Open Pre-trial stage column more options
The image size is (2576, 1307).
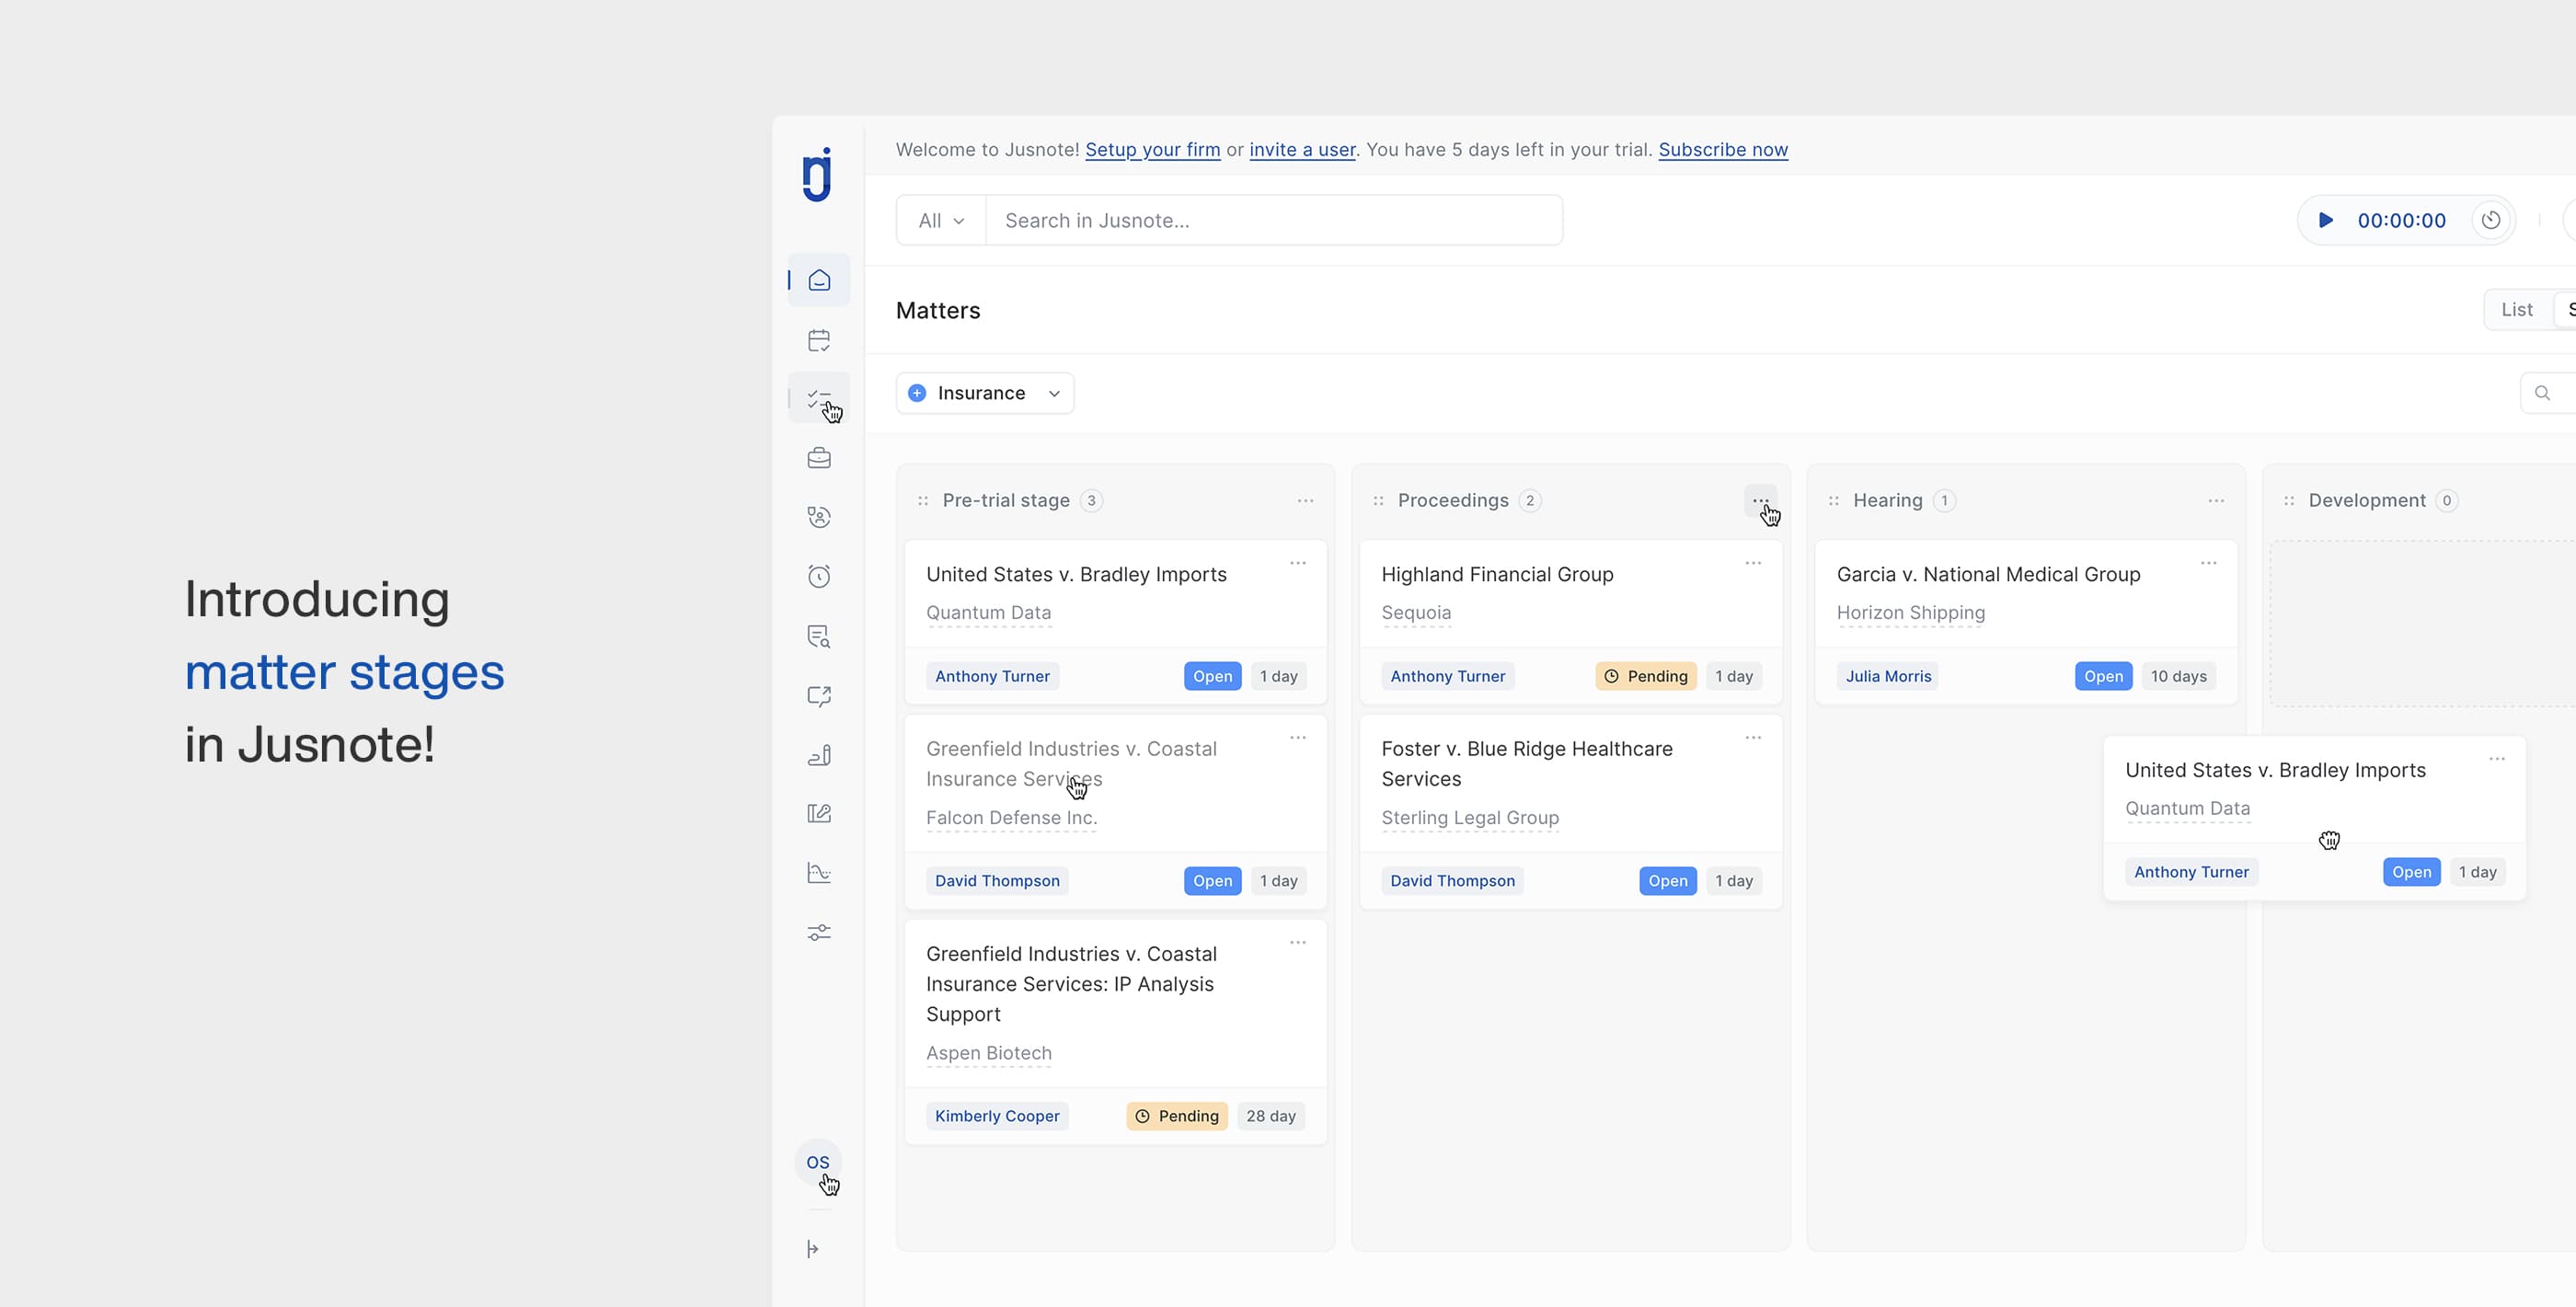tap(1305, 501)
